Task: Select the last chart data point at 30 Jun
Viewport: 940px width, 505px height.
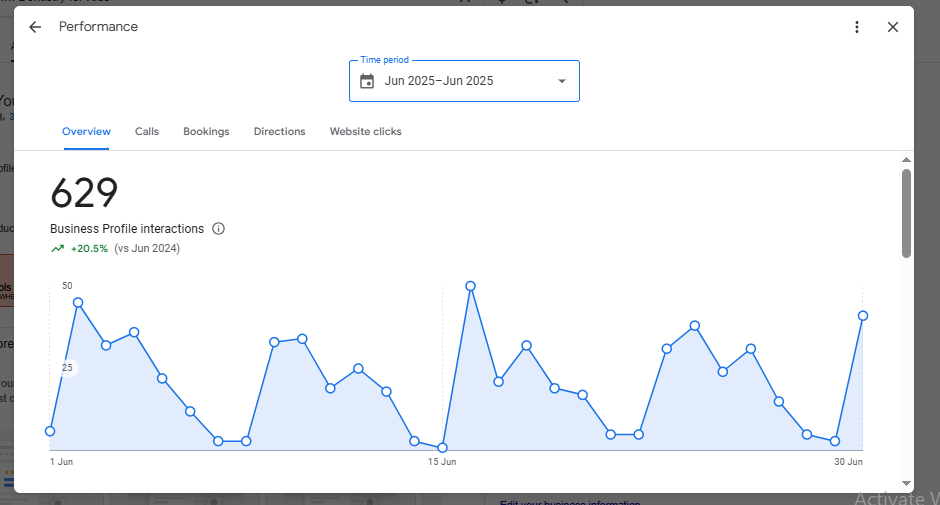Action: click(x=863, y=316)
